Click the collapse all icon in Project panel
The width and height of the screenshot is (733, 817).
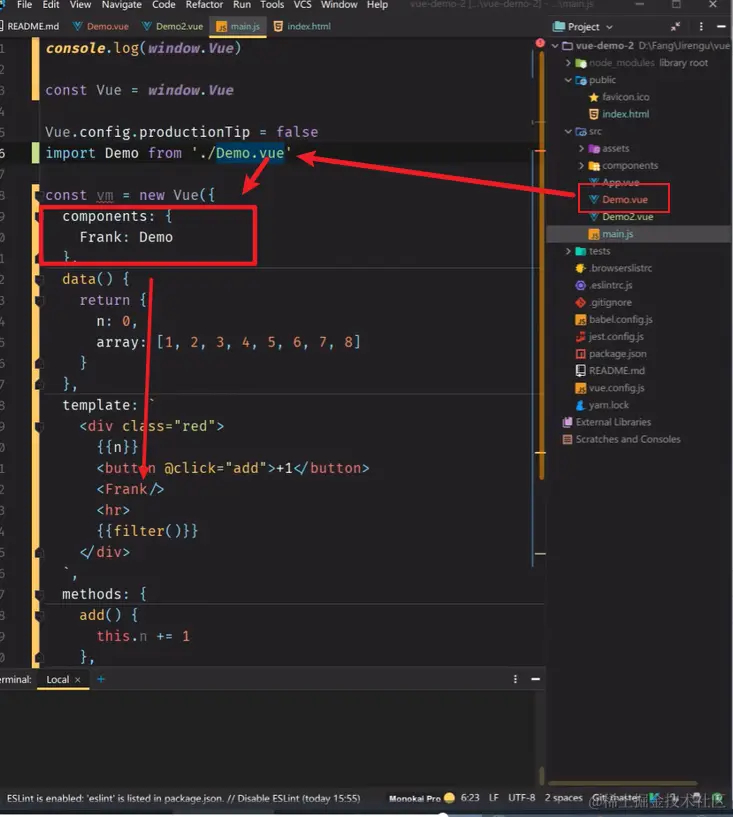[x=675, y=27]
